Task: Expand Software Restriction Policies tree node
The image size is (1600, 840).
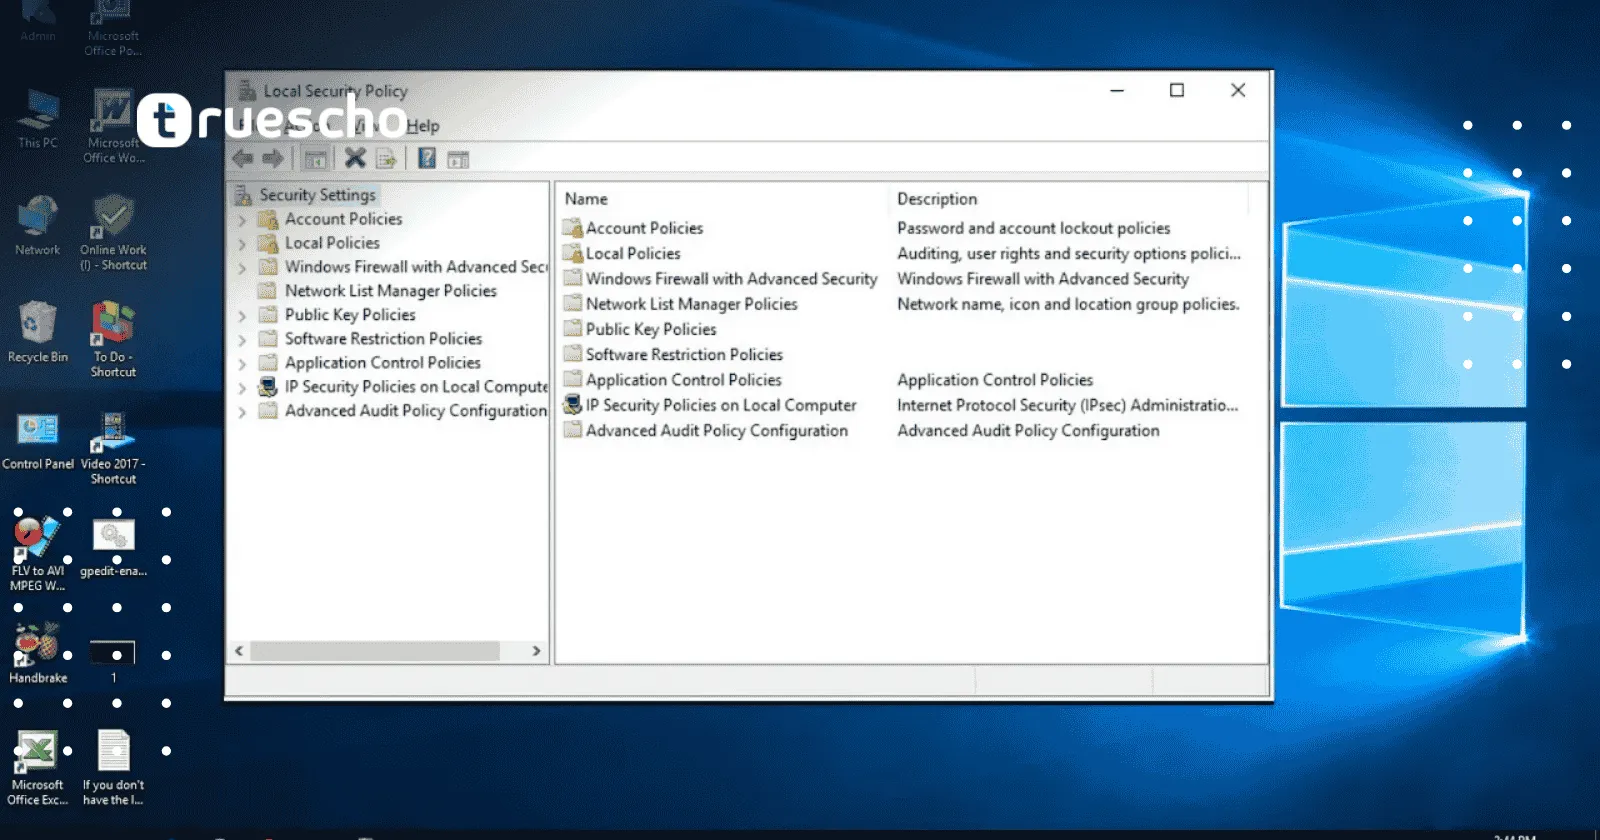Action: (x=242, y=339)
